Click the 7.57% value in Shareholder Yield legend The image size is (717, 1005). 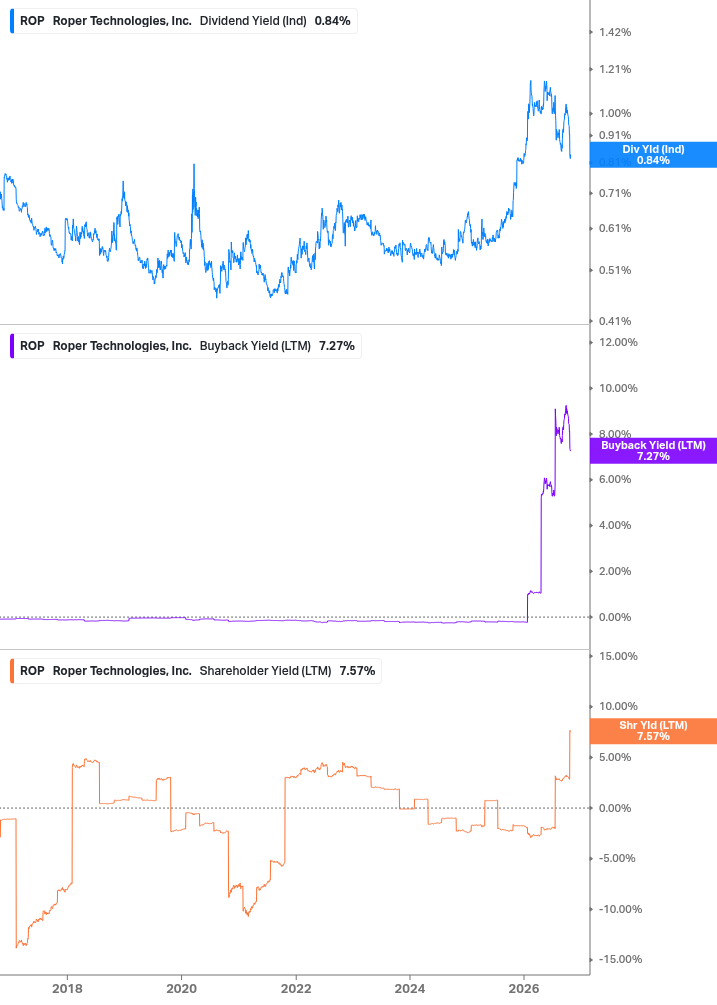(x=358, y=671)
